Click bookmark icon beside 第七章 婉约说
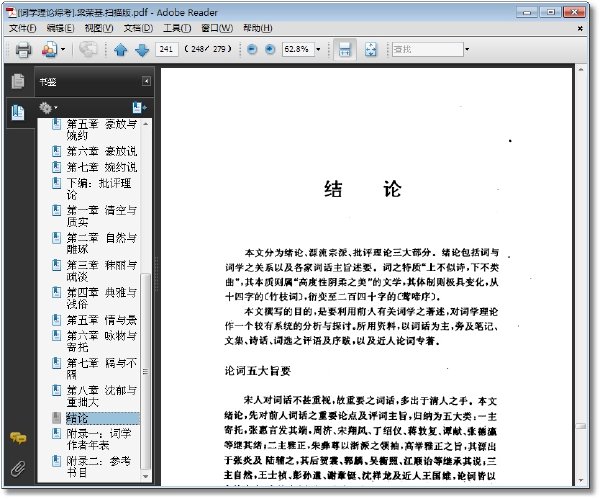This screenshot has width=600, height=499. pos(57,167)
